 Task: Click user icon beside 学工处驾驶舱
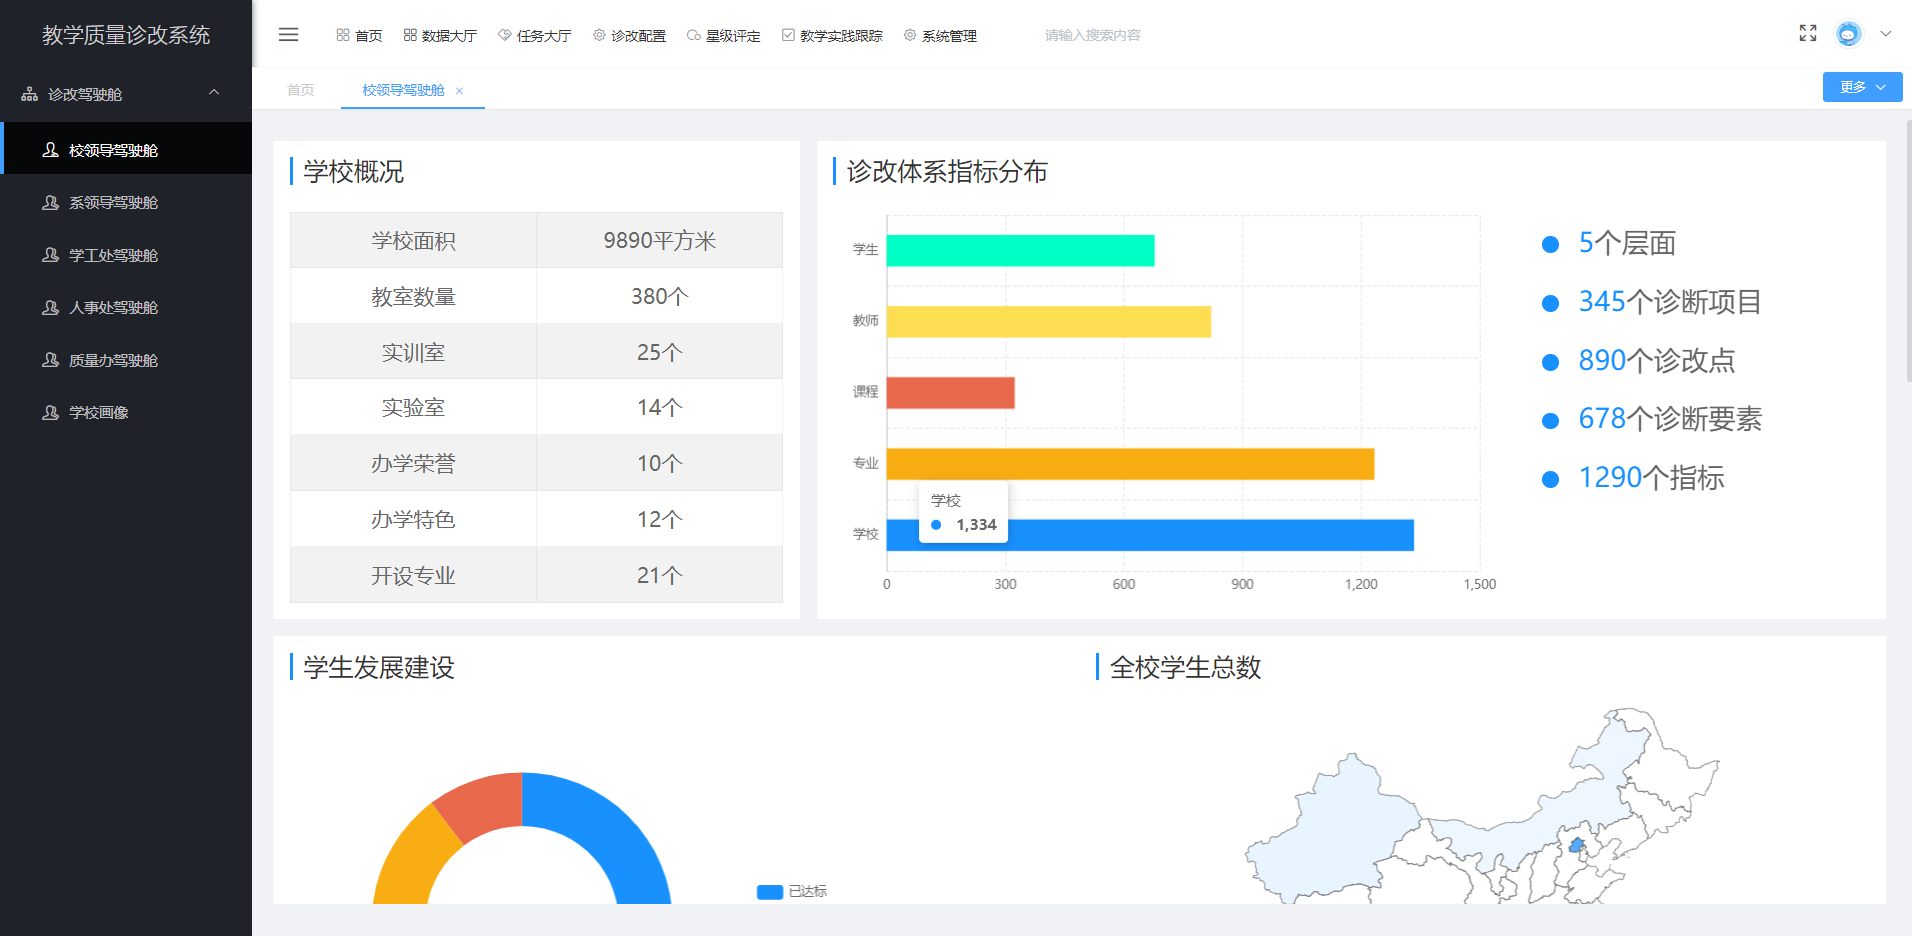click(x=50, y=255)
